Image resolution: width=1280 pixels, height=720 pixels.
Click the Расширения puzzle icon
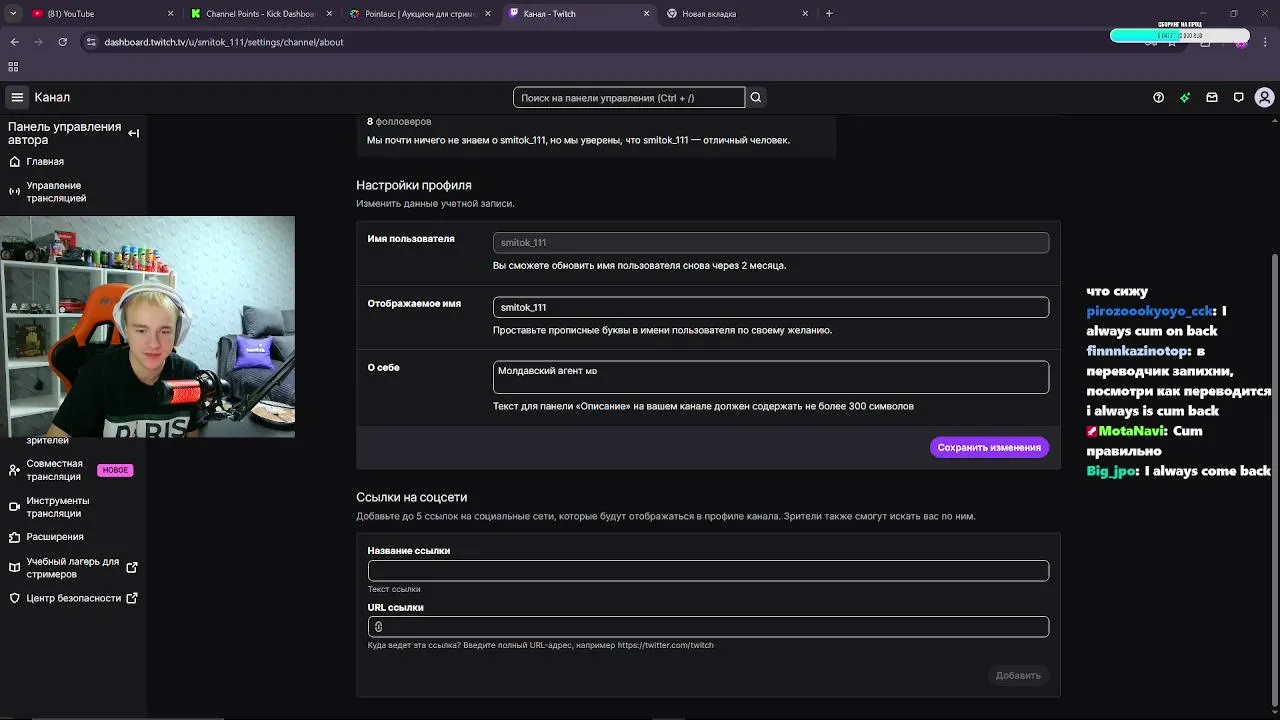14,537
